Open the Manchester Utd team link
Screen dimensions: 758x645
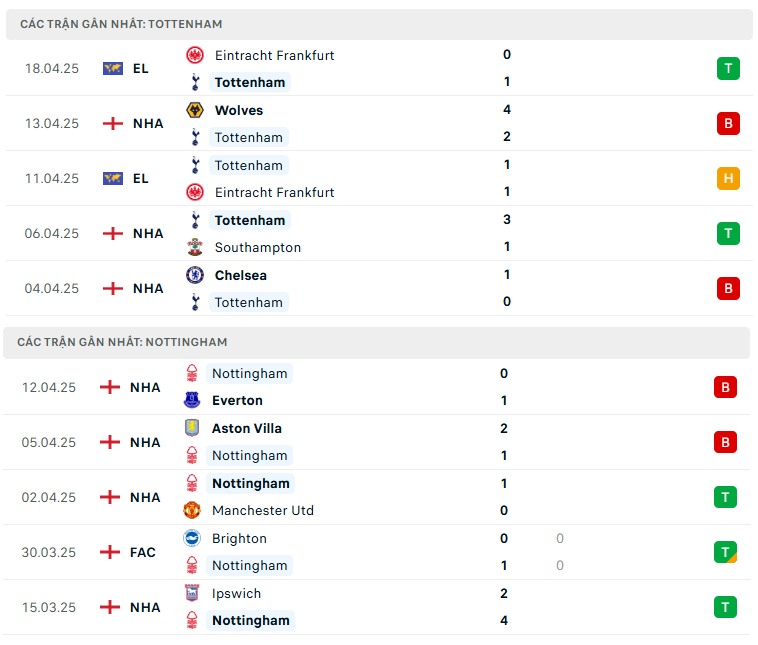pos(262,510)
